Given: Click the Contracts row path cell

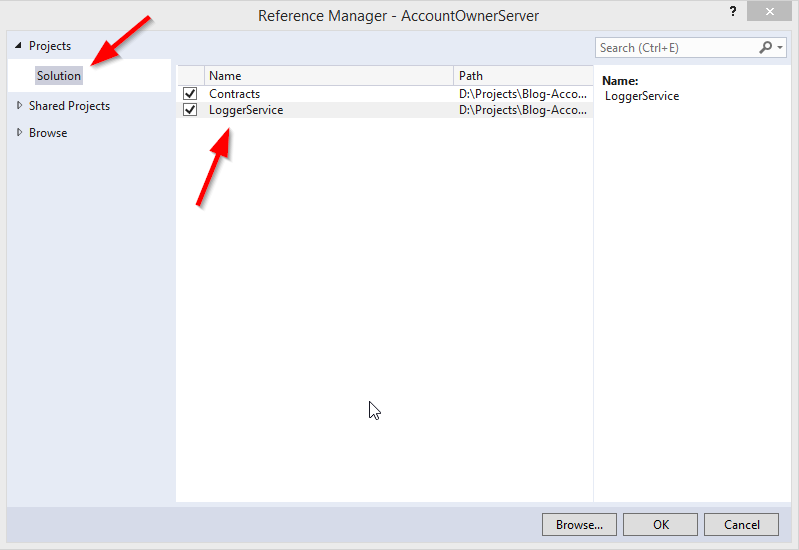Looking at the screenshot, I should (522, 94).
